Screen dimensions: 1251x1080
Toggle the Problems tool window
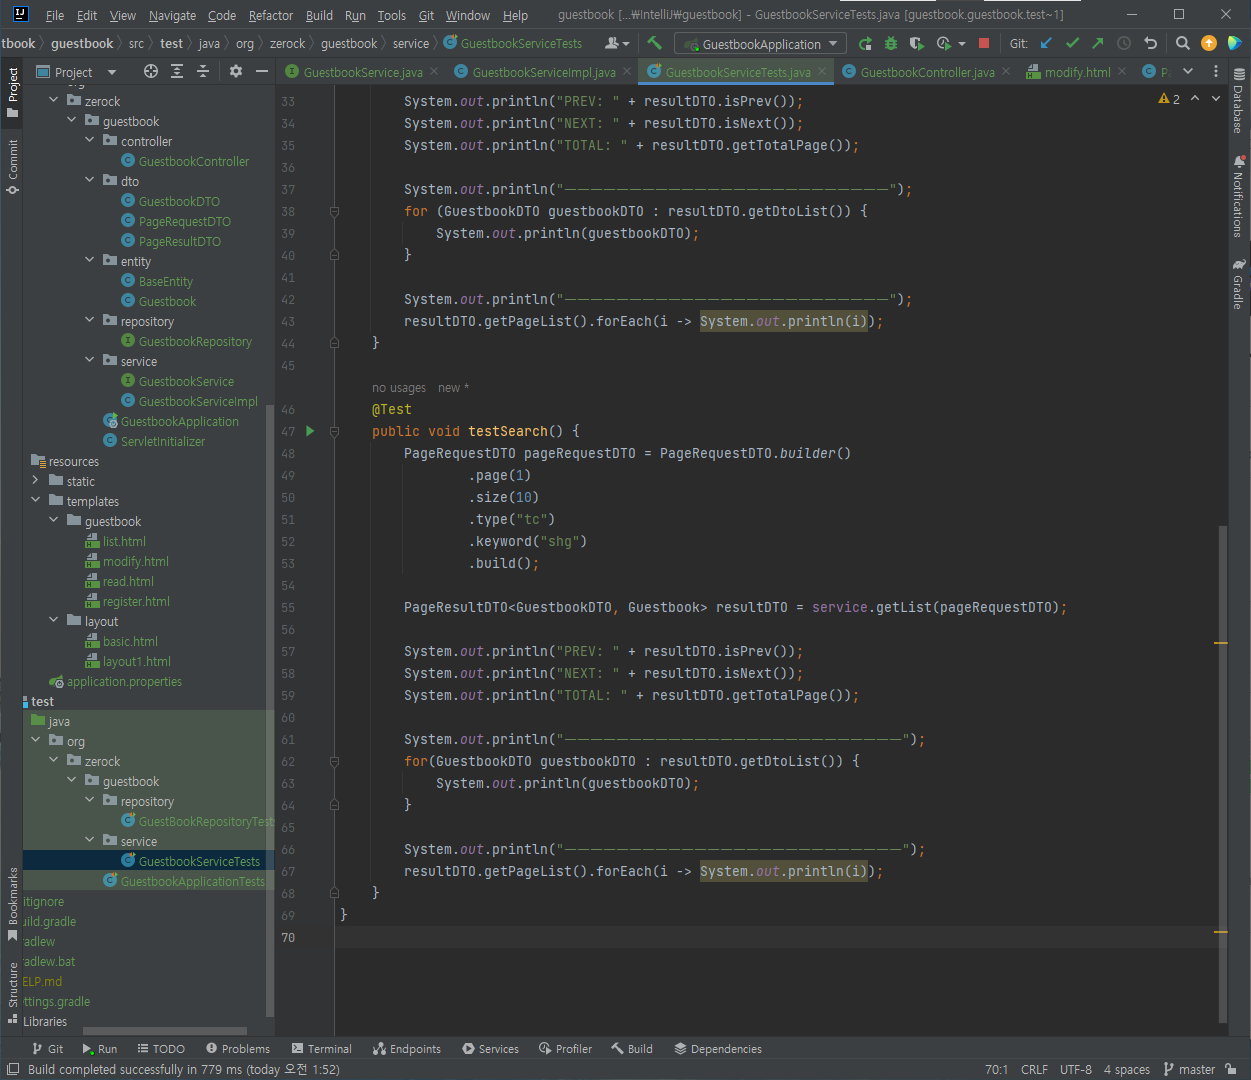coord(237,1049)
